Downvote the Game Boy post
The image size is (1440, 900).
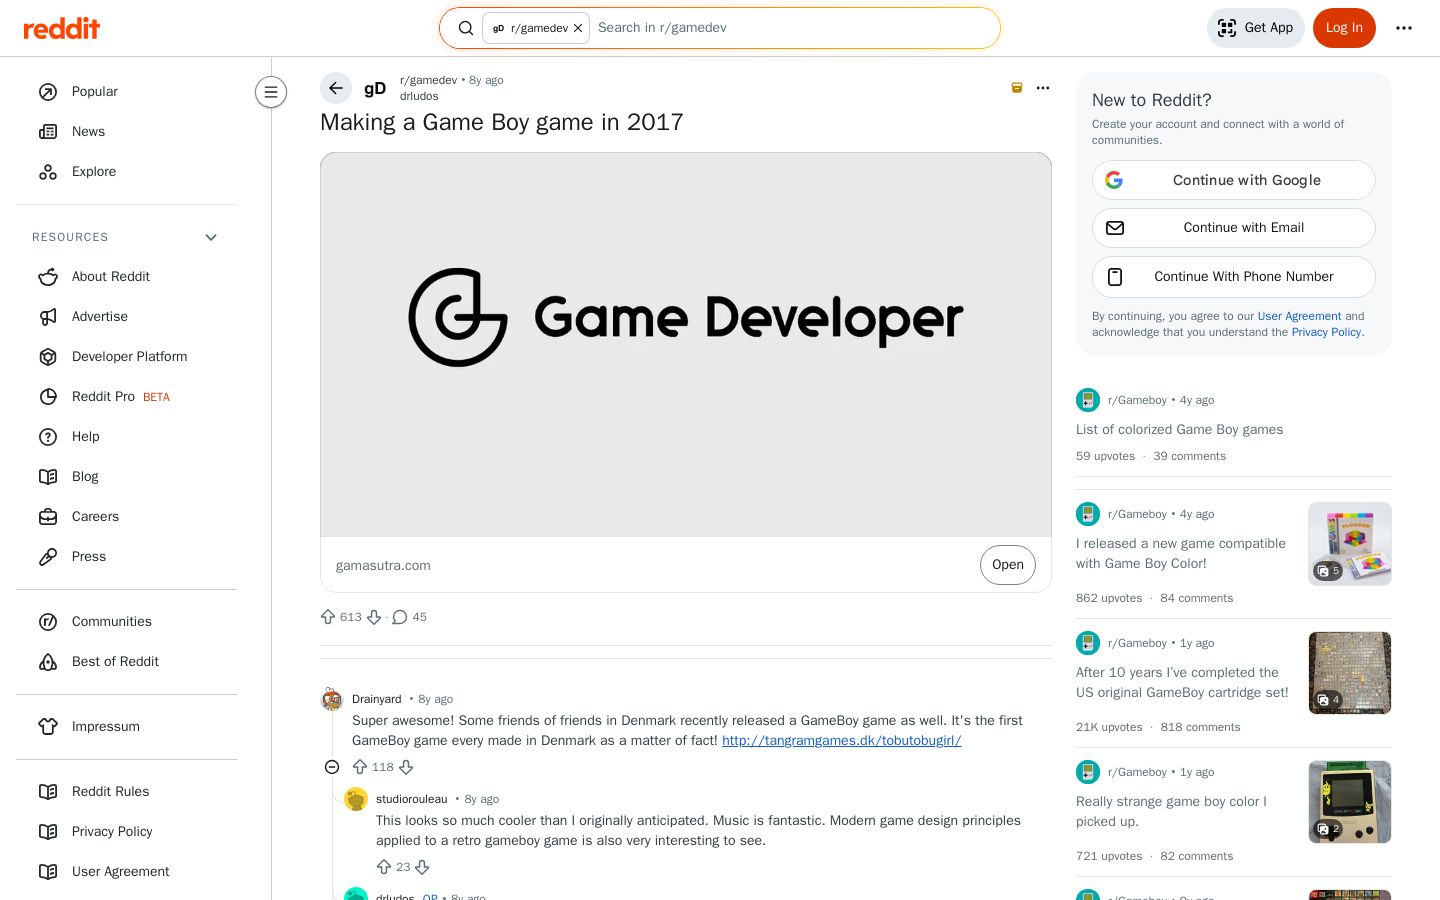374,617
